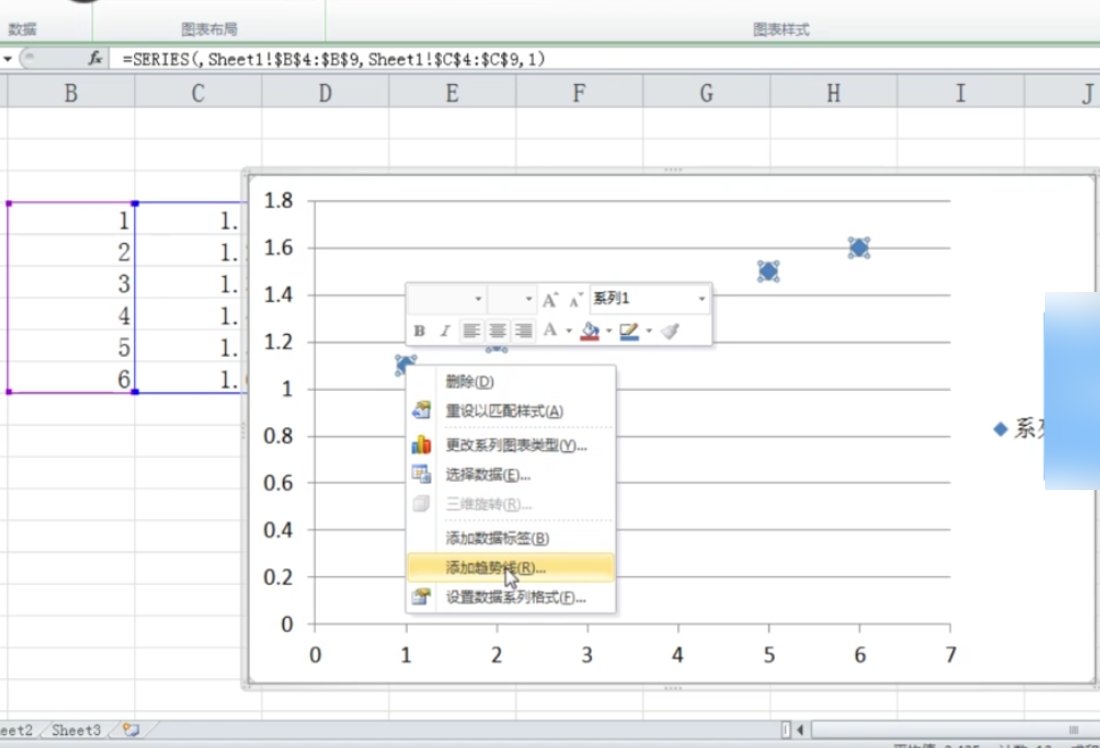
Task: Select the Format Painter icon on the mini toolbar
Action: tap(672, 330)
